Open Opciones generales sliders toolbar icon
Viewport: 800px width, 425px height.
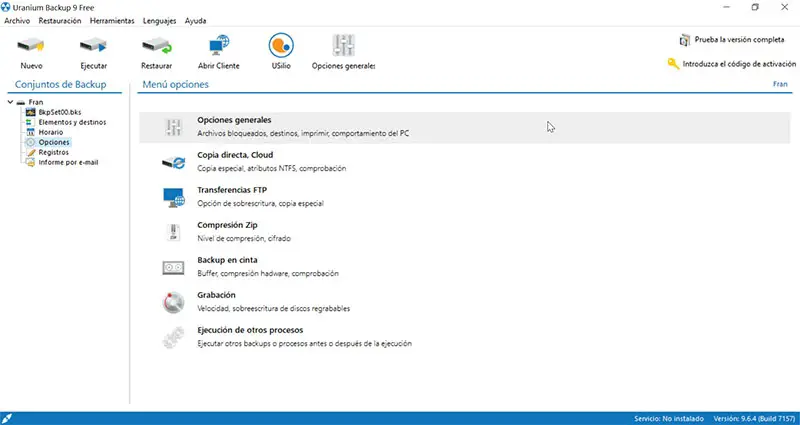click(343, 45)
